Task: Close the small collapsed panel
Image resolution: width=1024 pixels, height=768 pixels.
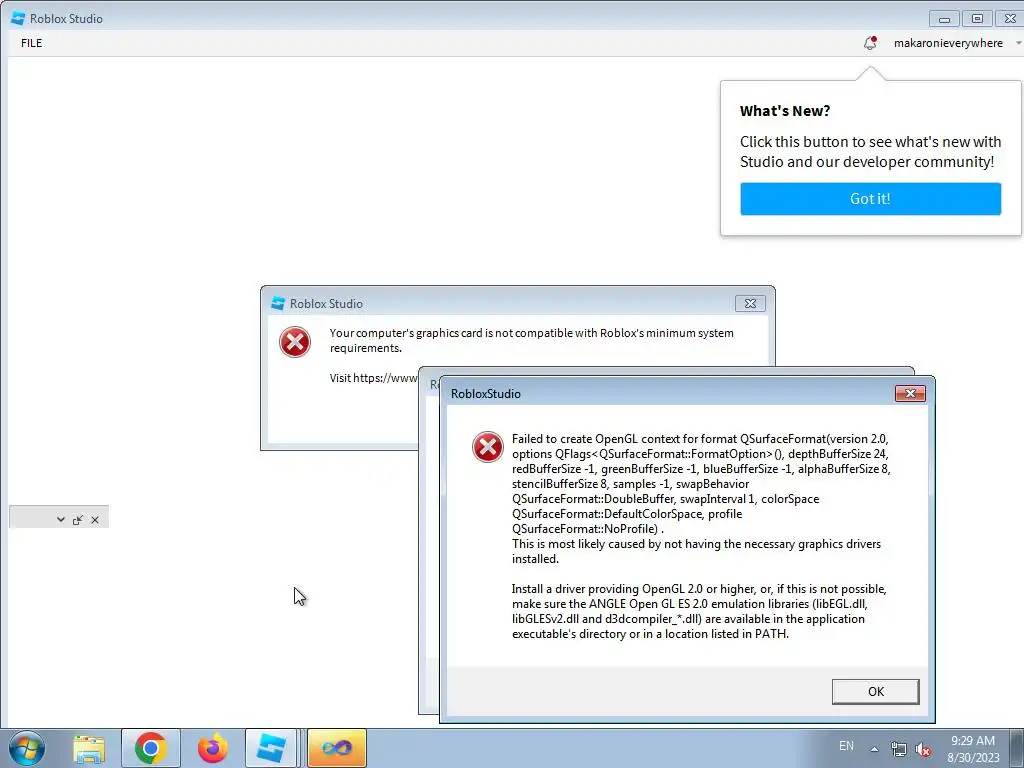Action: point(95,520)
